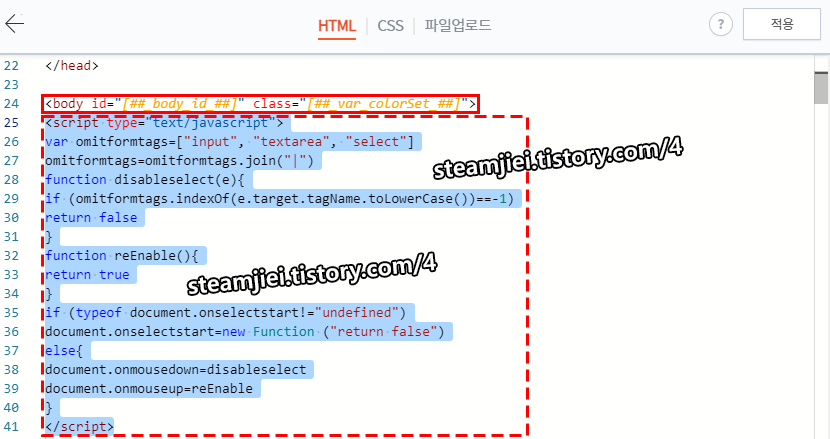Click the closing </script> tag line
Viewport: 830px width, 439px height.
click(x=79, y=426)
